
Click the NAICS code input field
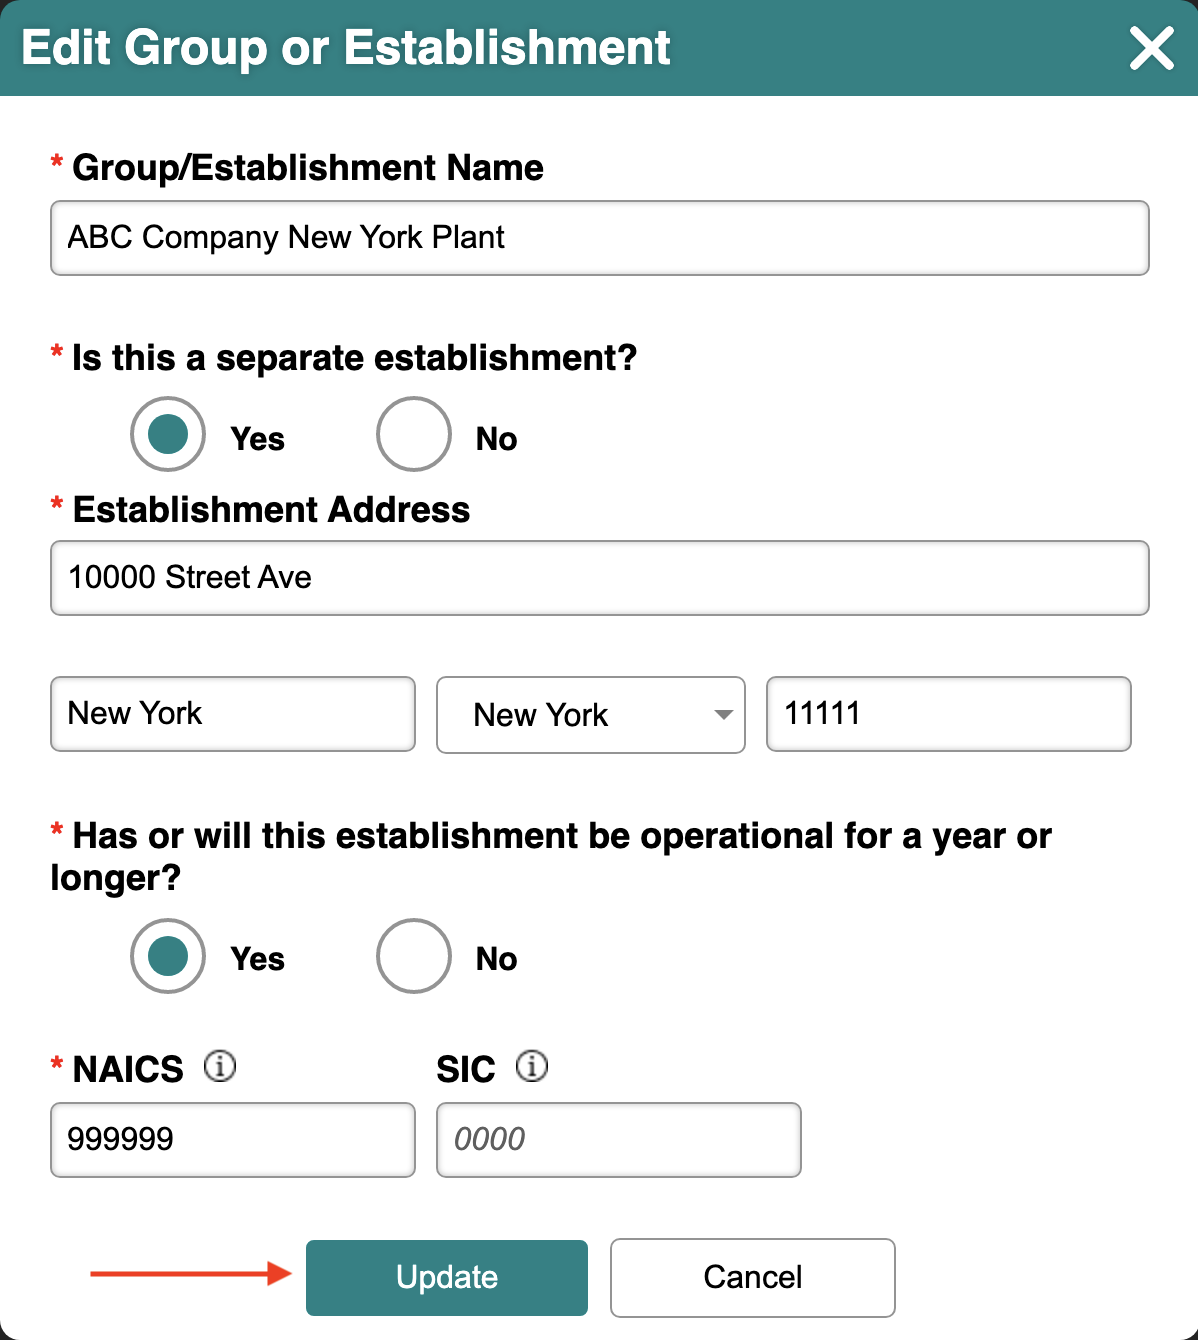tap(233, 1140)
